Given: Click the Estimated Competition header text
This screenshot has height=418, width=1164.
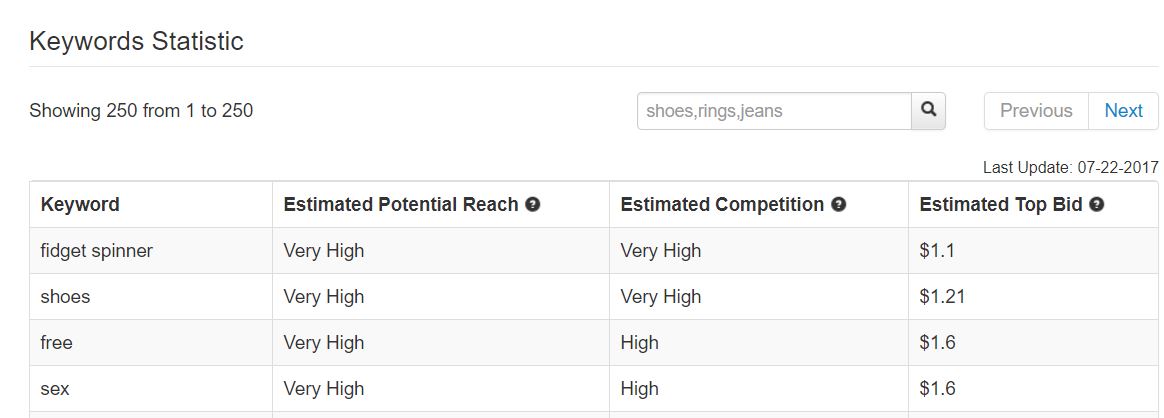Looking at the screenshot, I should (722, 205).
